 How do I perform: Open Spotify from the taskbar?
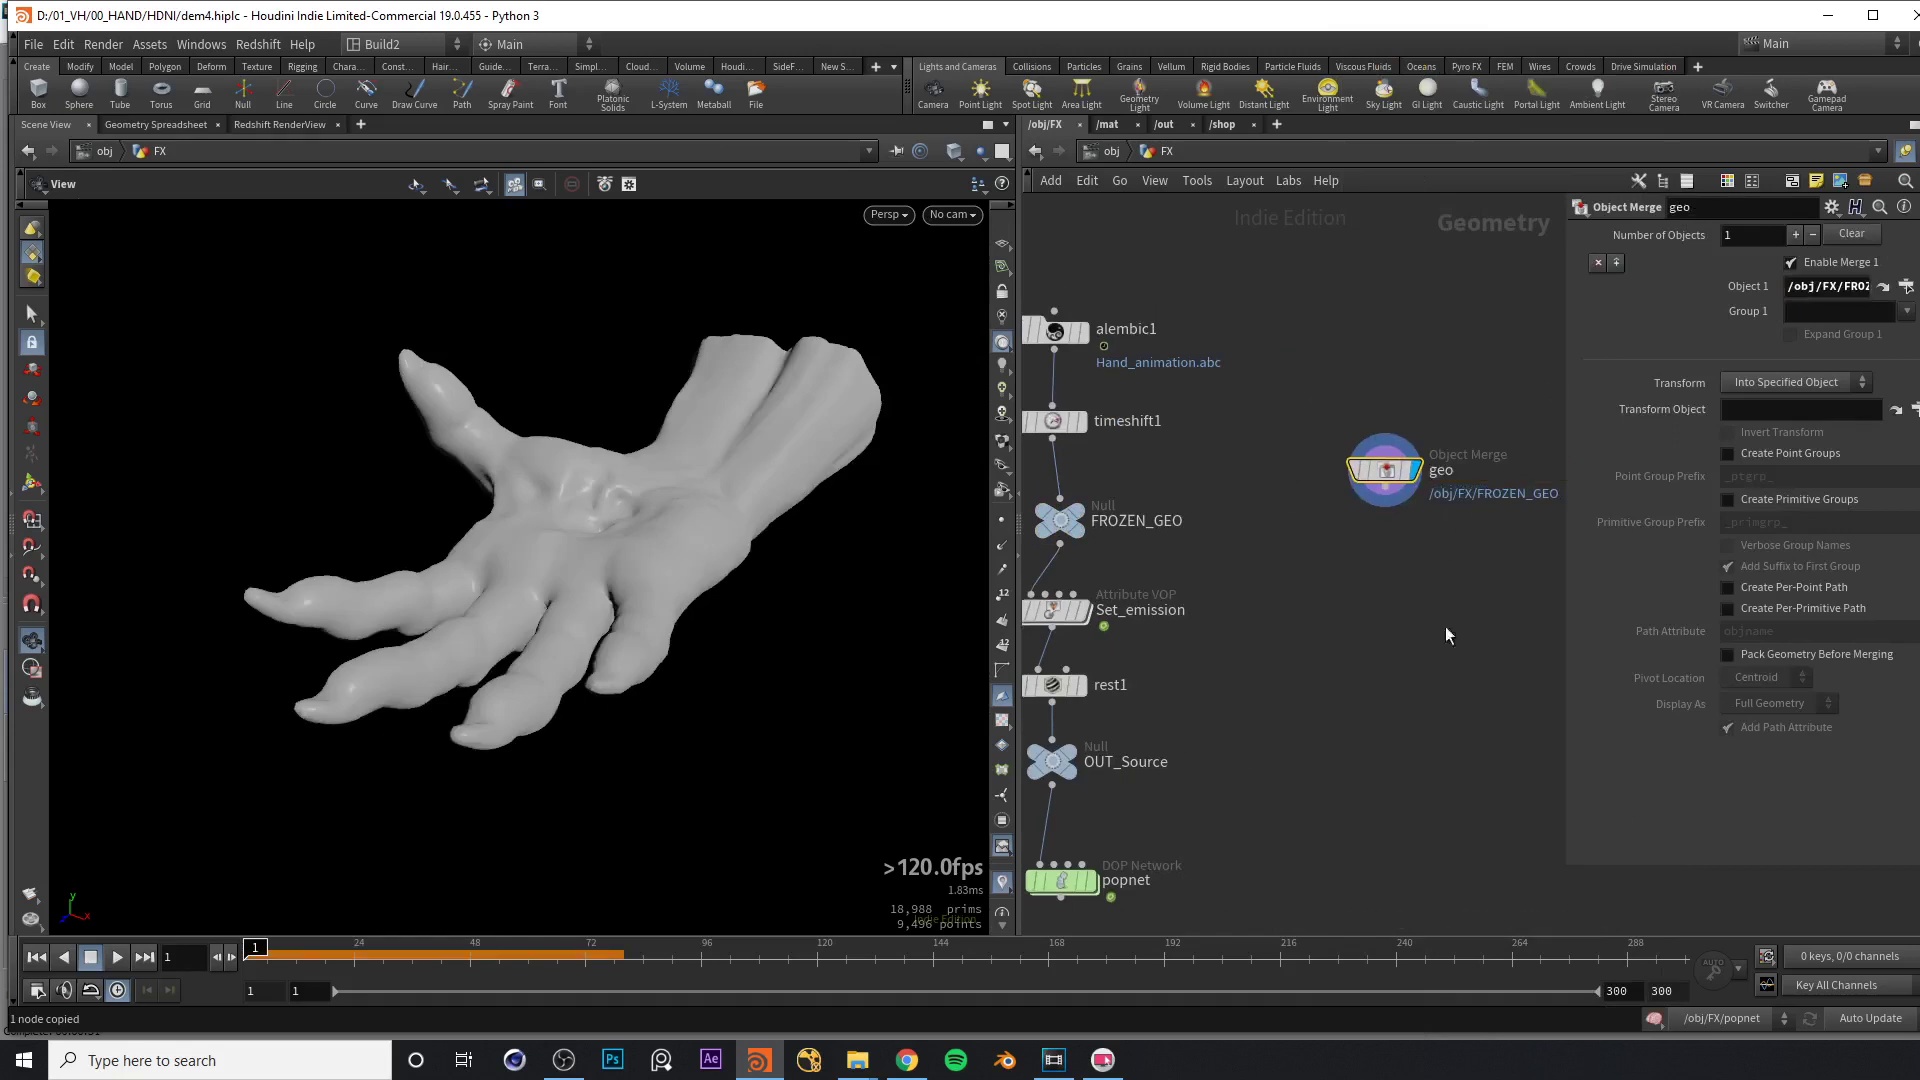point(955,1060)
